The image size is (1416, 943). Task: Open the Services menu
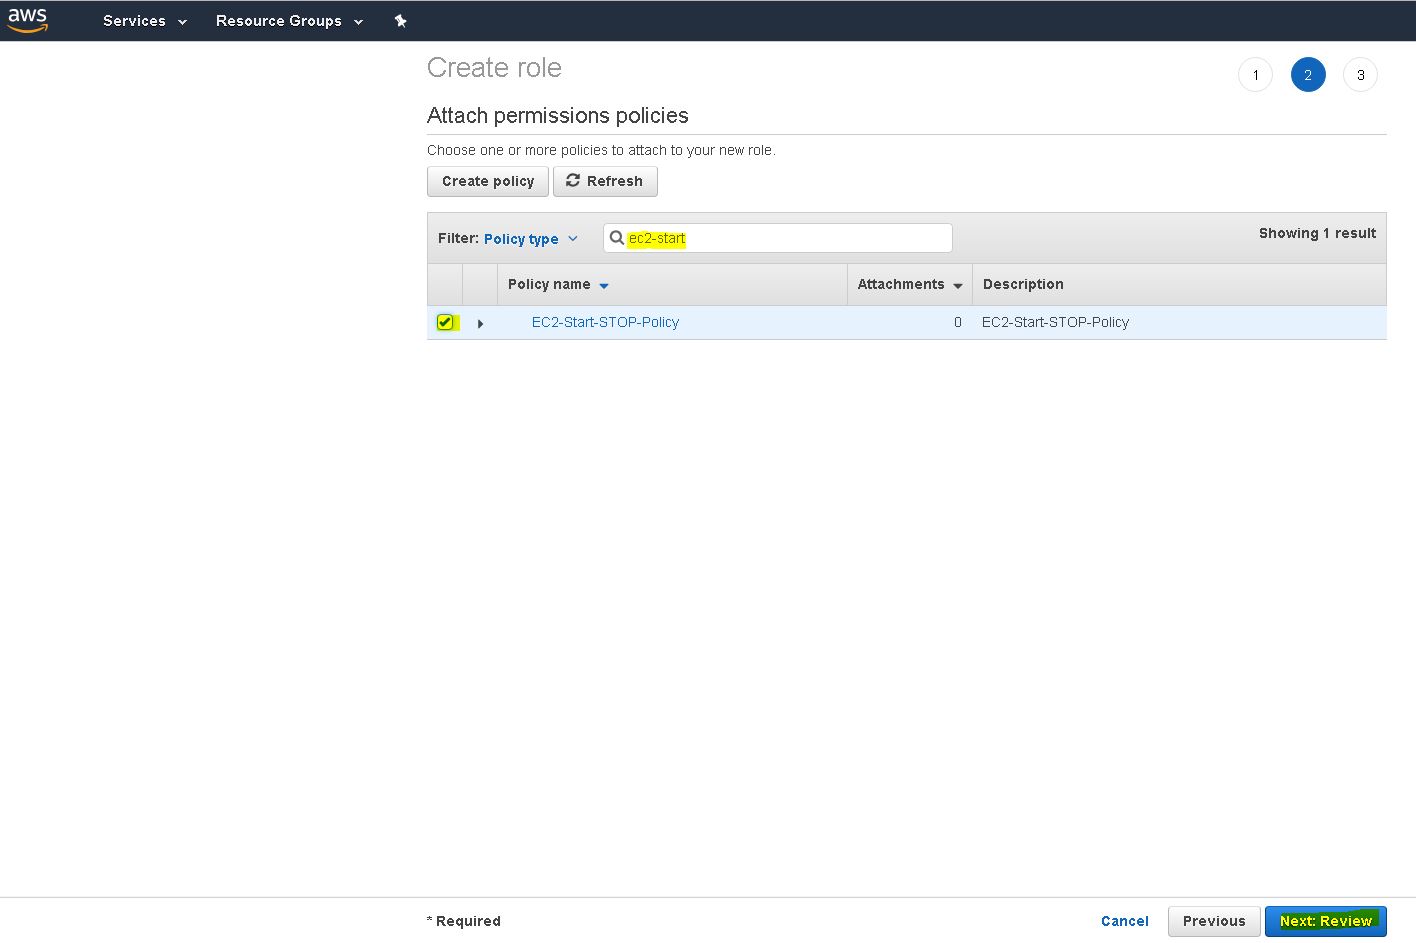144,21
